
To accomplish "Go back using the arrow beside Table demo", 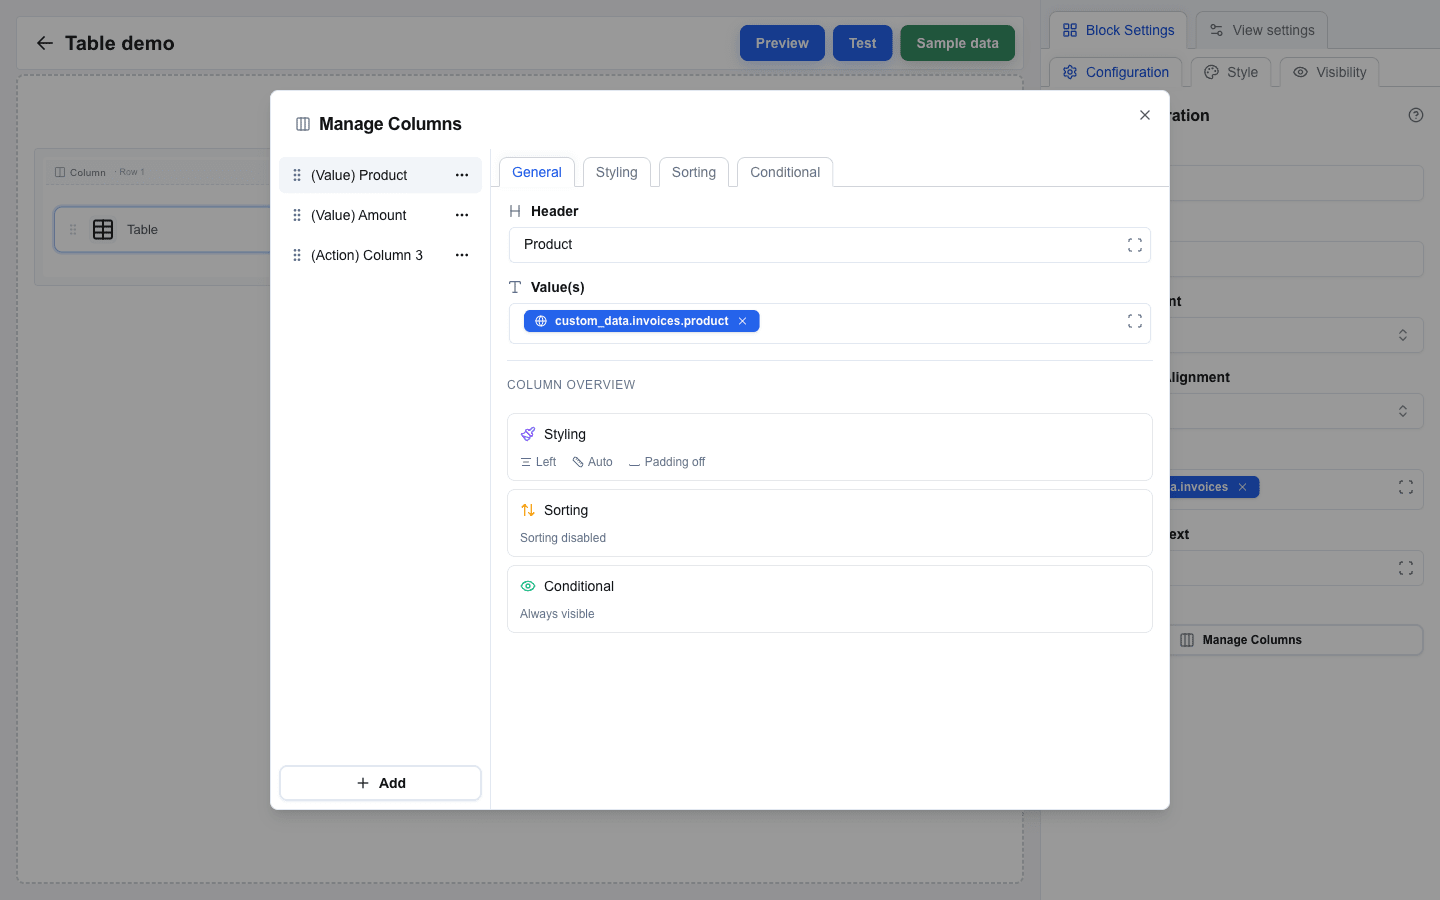I will click(44, 43).
